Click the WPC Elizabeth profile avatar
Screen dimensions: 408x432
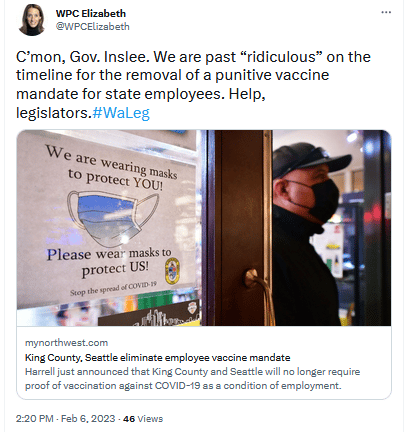32,20
